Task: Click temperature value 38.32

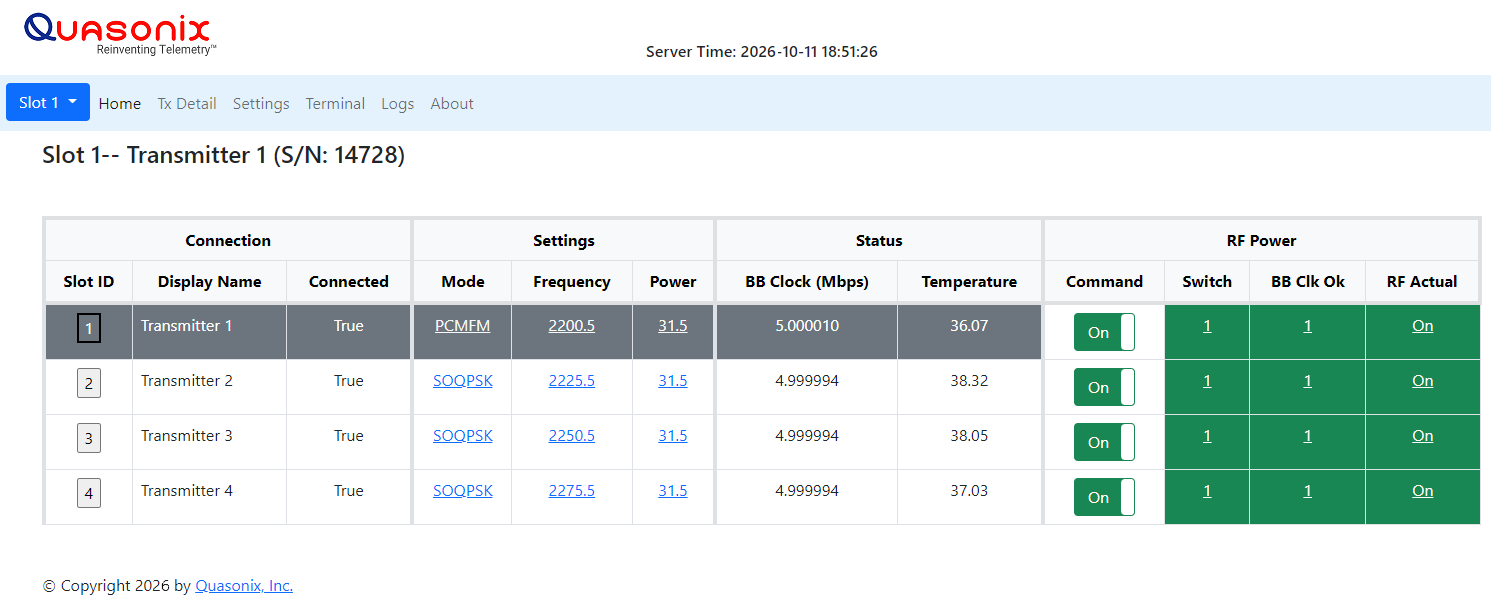Action: 969,381
